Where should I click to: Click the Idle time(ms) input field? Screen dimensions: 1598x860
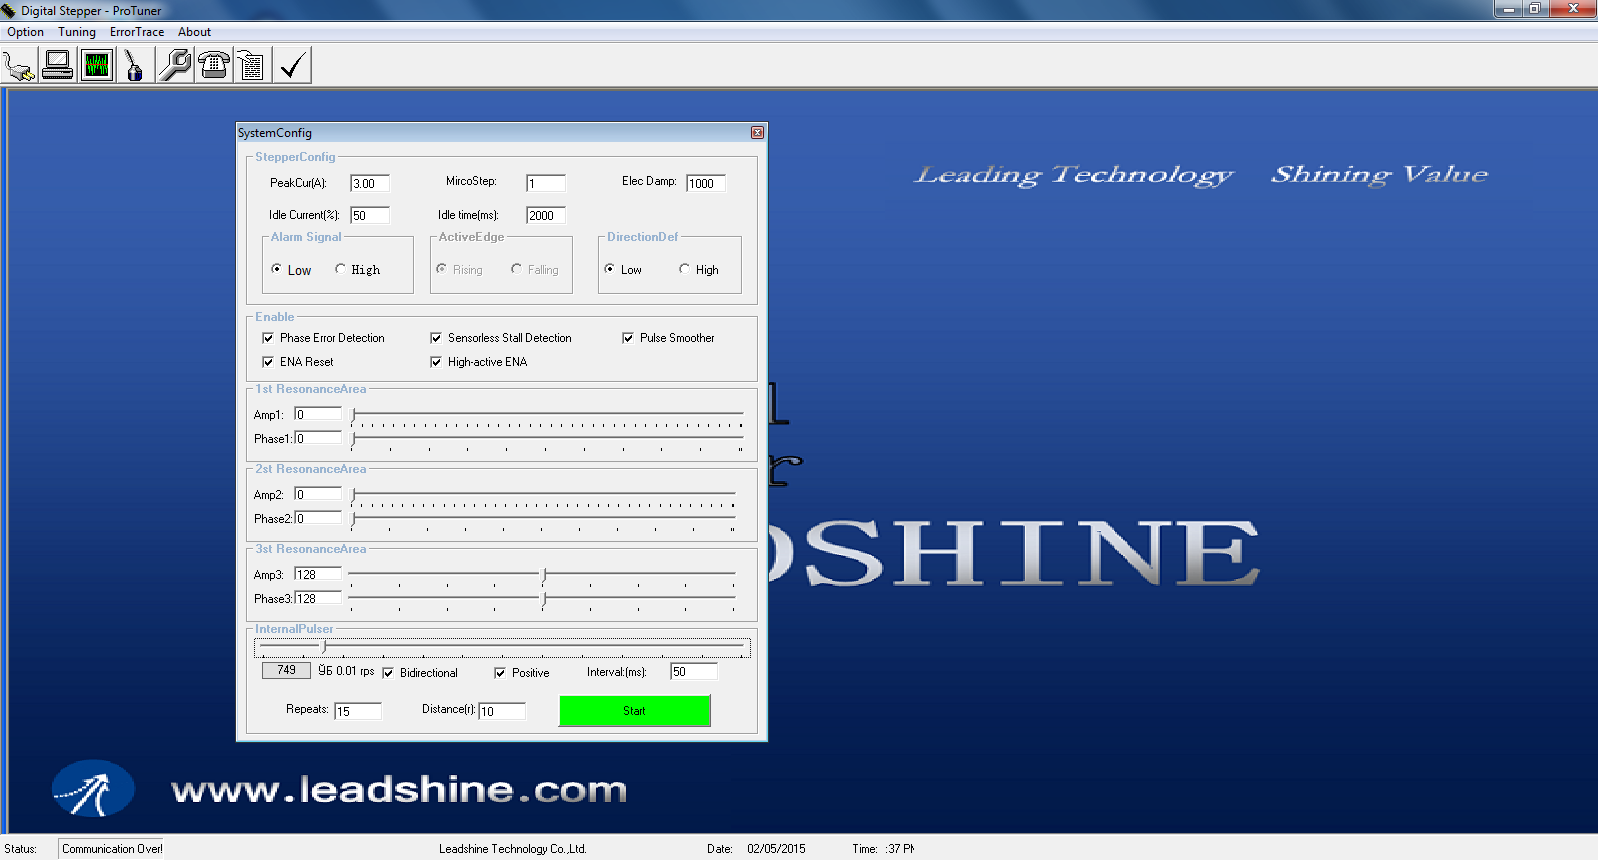click(546, 215)
